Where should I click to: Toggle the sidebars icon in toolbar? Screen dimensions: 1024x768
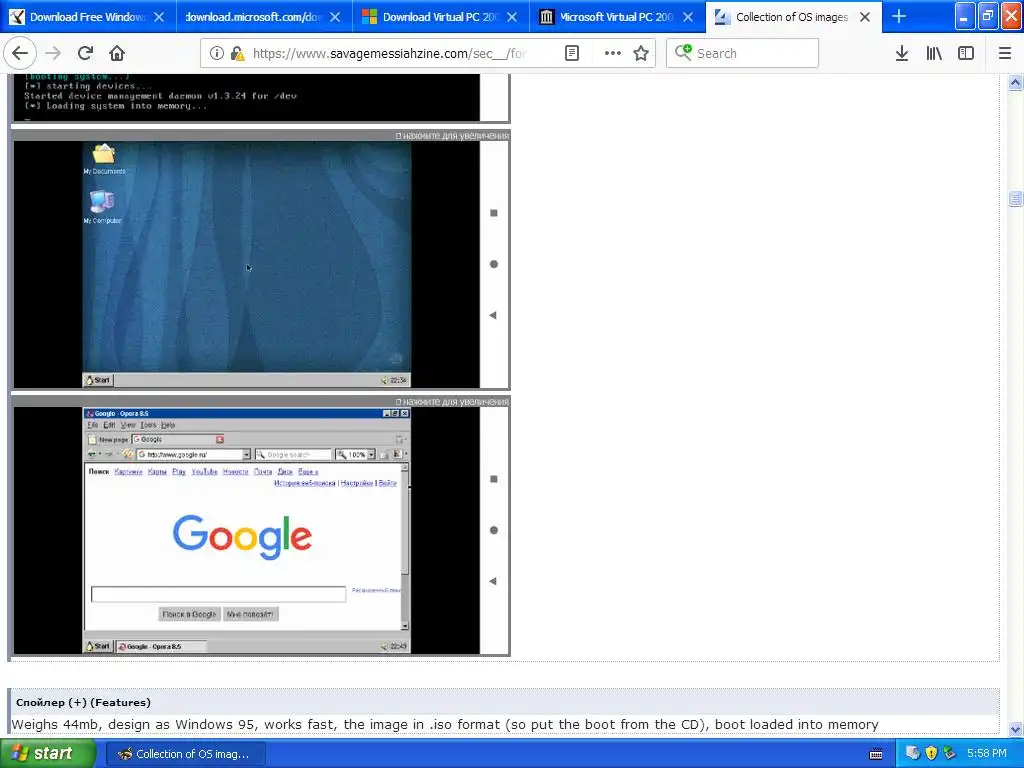tap(966, 54)
